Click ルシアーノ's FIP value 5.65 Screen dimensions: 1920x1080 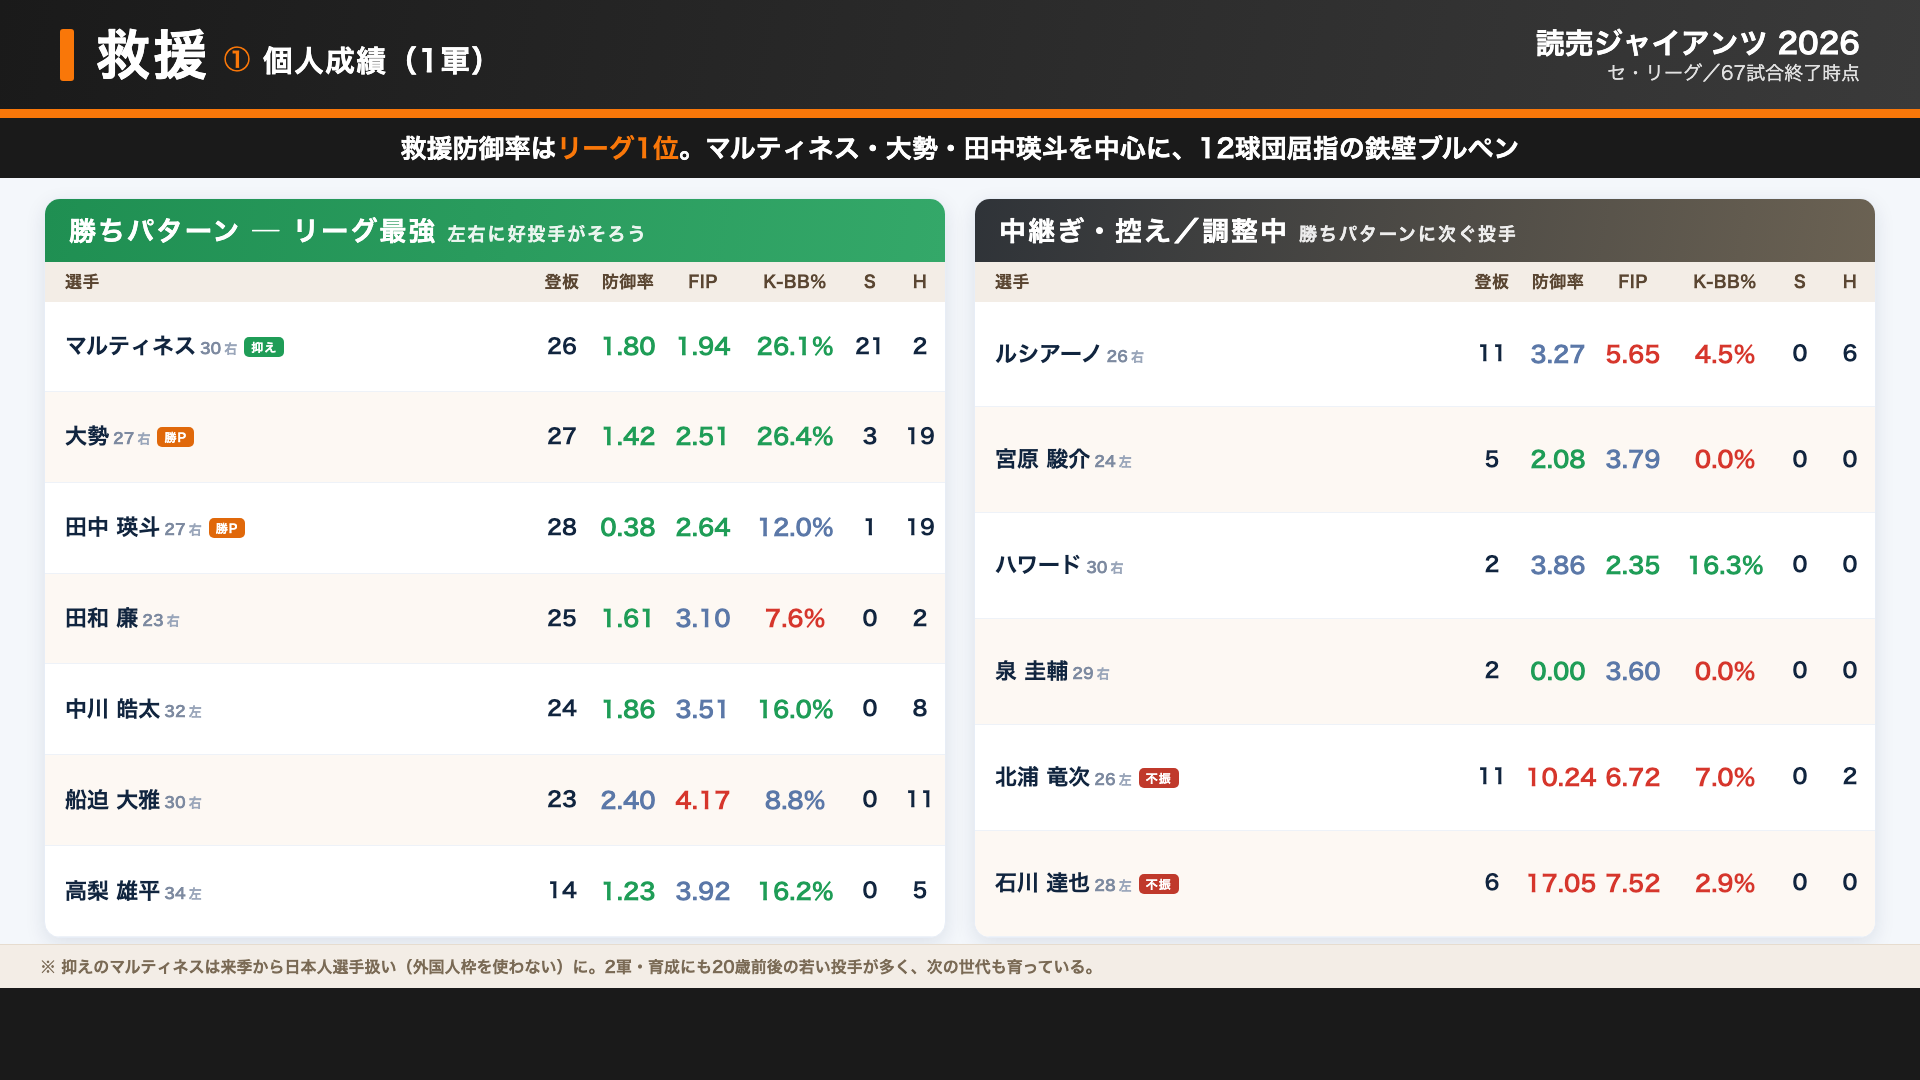coord(1632,354)
